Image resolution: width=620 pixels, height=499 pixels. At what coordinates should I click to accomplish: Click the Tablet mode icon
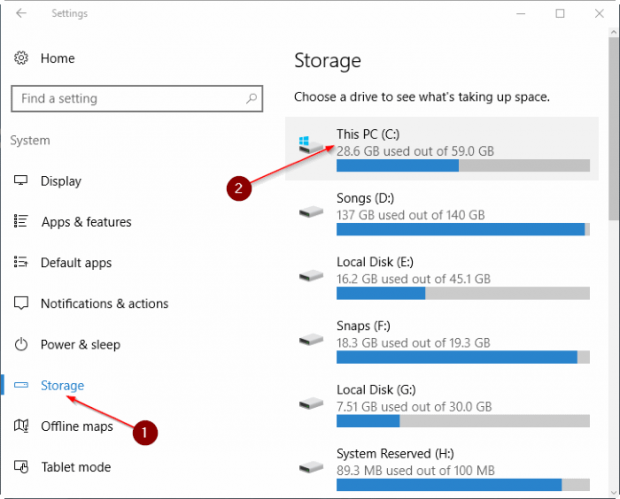click(x=21, y=467)
